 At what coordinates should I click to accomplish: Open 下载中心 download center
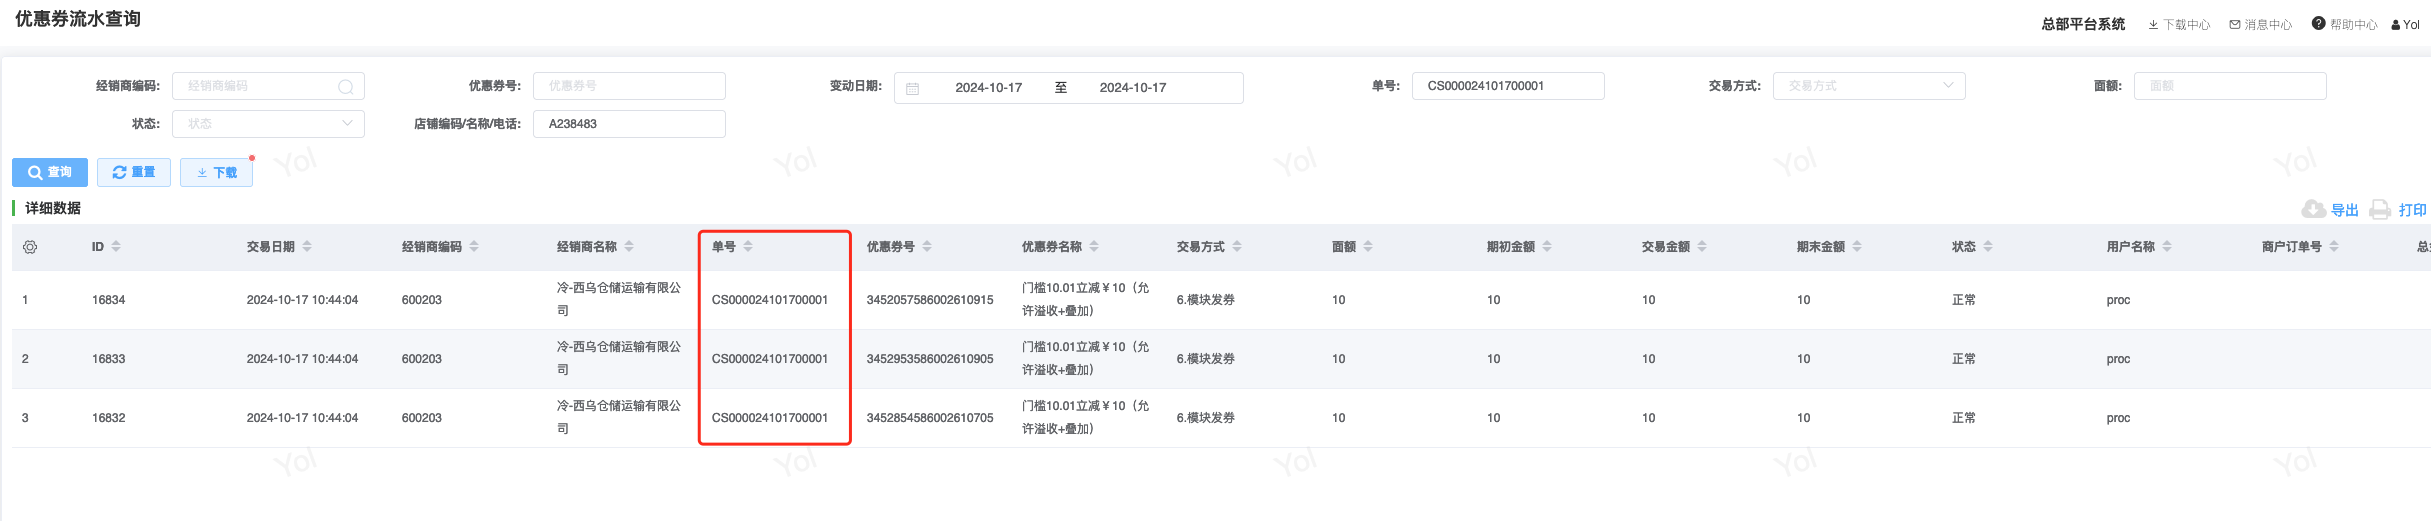click(2179, 24)
